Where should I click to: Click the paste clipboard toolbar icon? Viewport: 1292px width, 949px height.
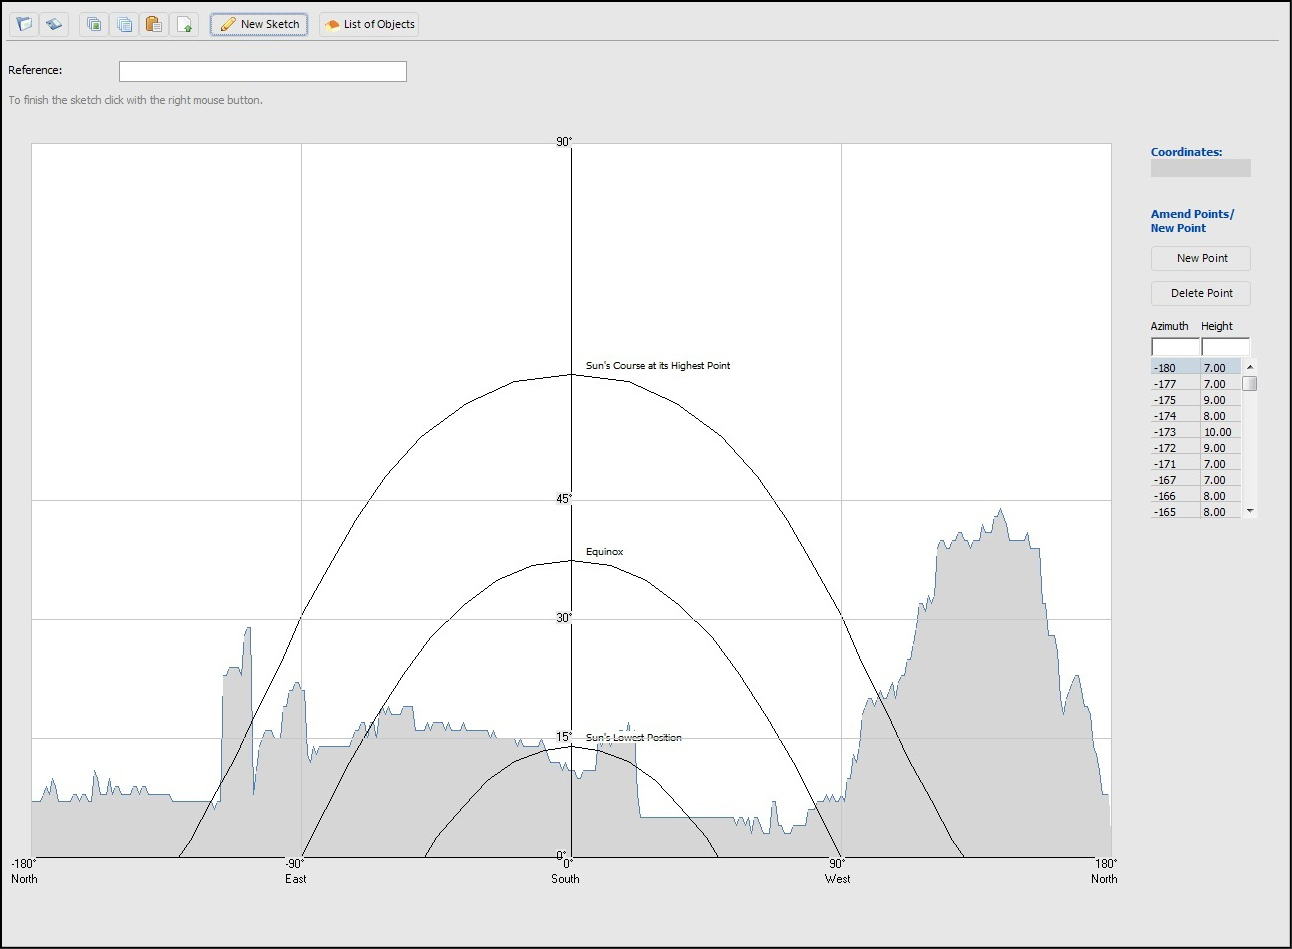pyautogui.click(x=154, y=24)
